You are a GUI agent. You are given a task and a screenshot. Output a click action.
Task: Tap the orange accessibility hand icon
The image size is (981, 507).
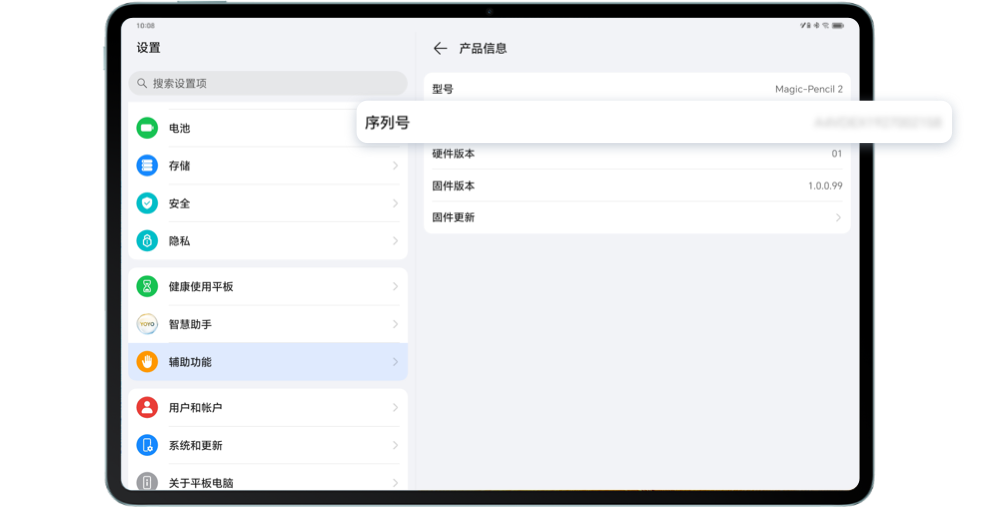(x=147, y=362)
